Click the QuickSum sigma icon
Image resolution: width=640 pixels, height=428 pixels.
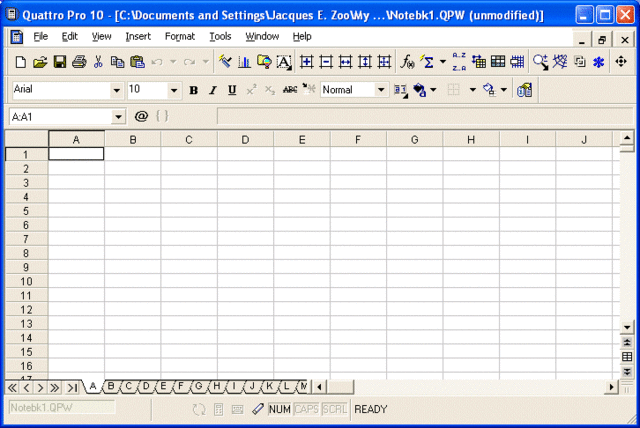427,62
